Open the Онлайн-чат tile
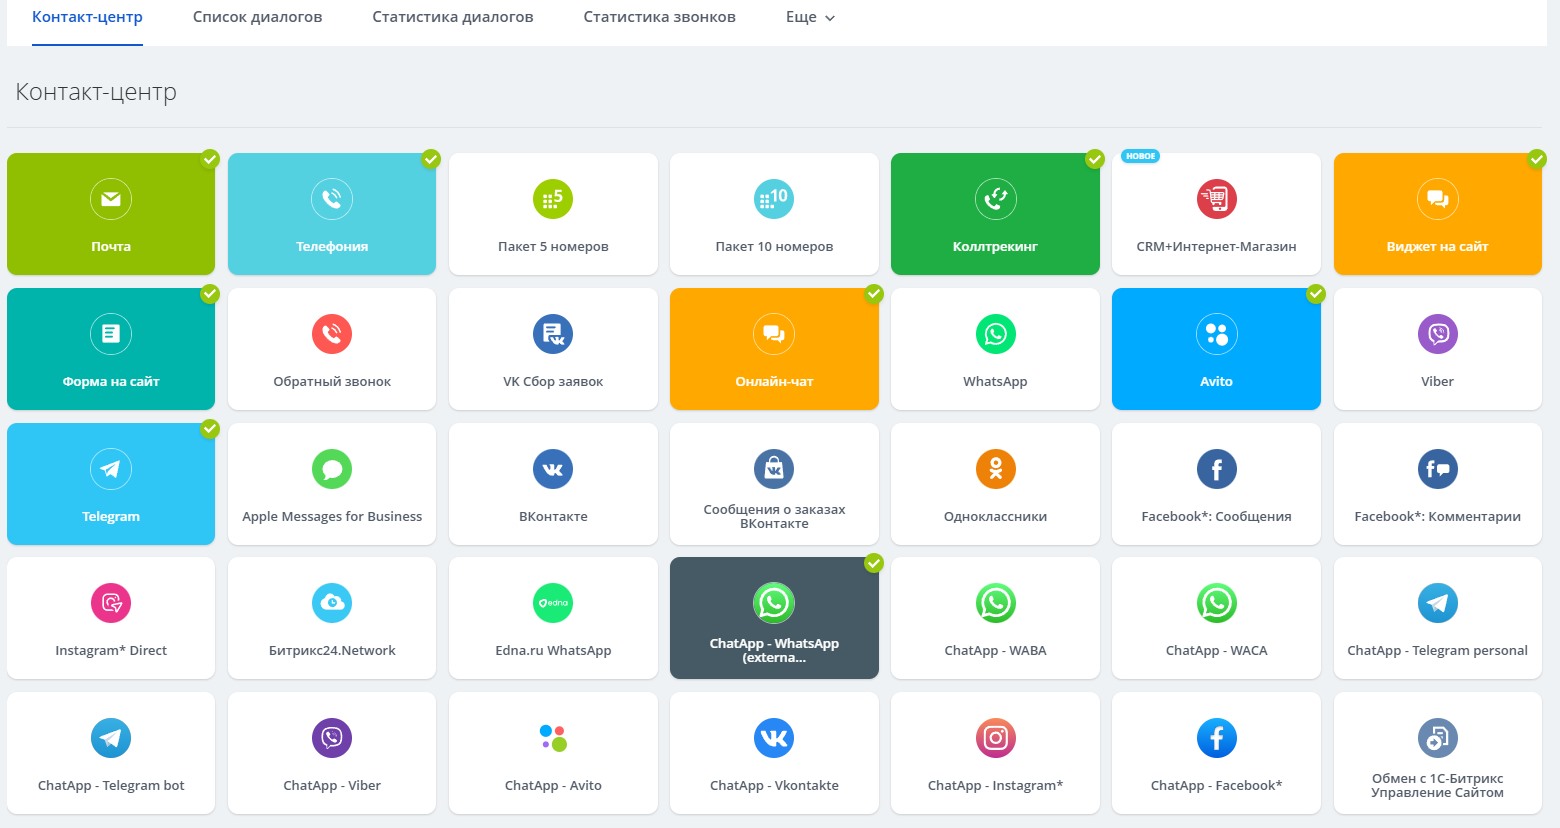The width and height of the screenshot is (1560, 828). [774, 349]
